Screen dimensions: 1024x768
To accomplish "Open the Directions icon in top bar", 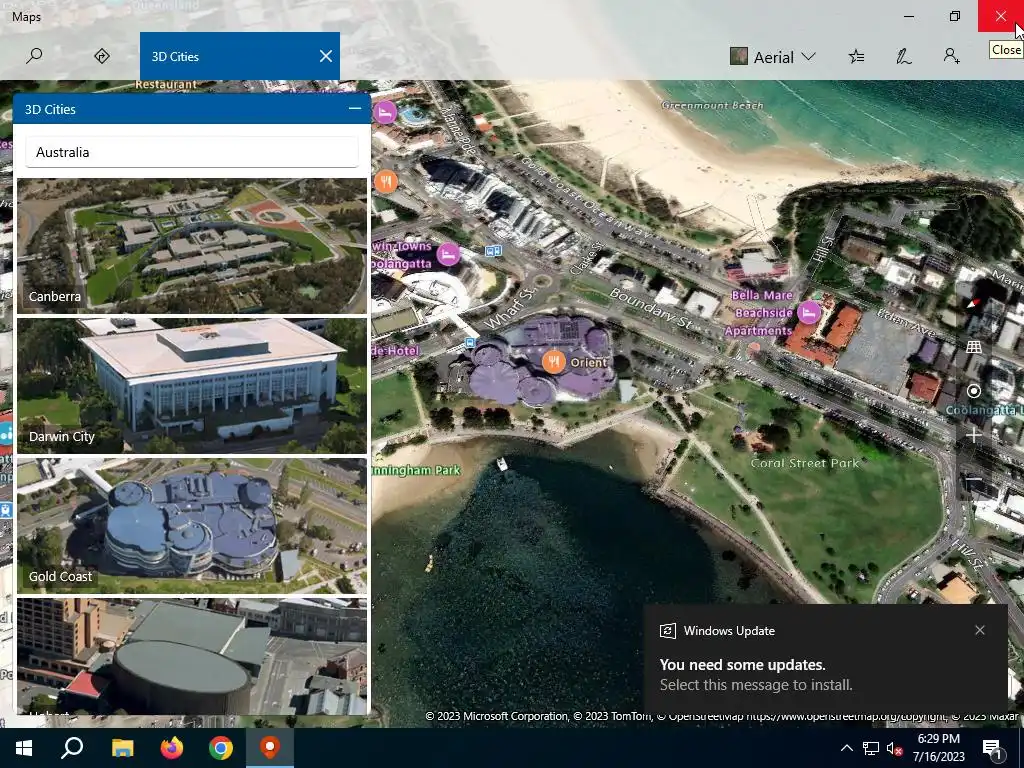I will 102,56.
